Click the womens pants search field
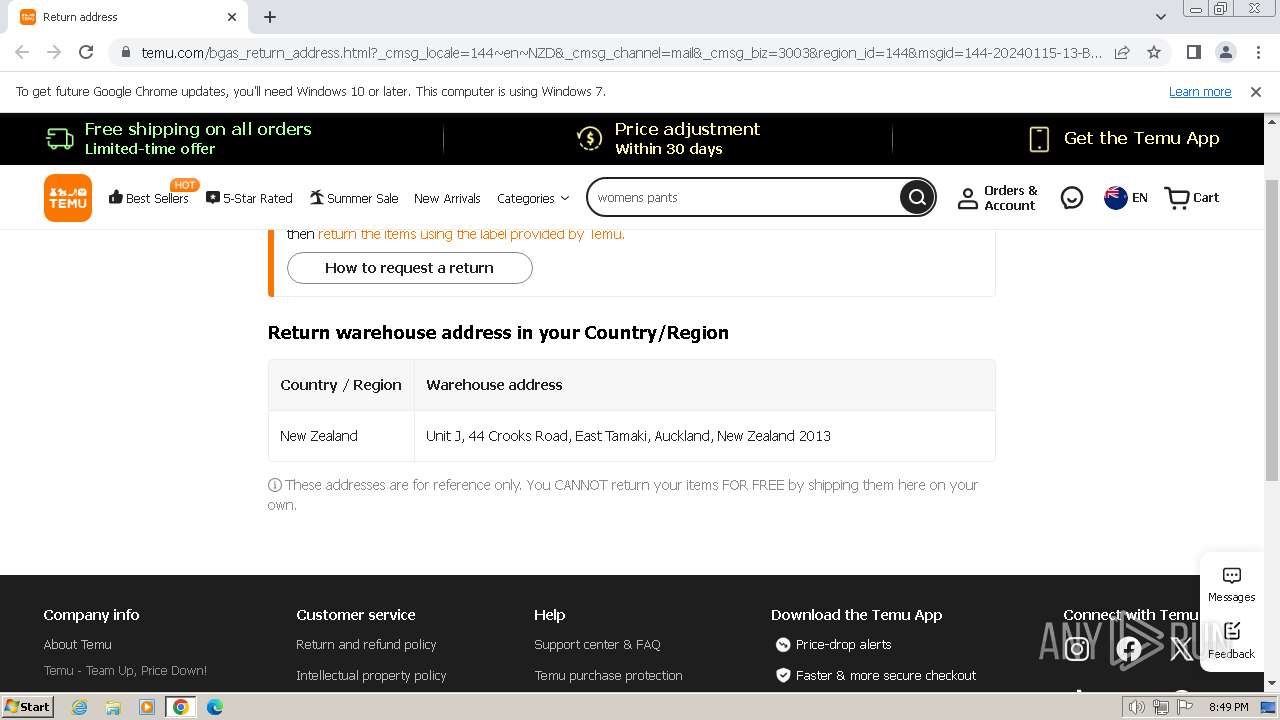 point(745,198)
